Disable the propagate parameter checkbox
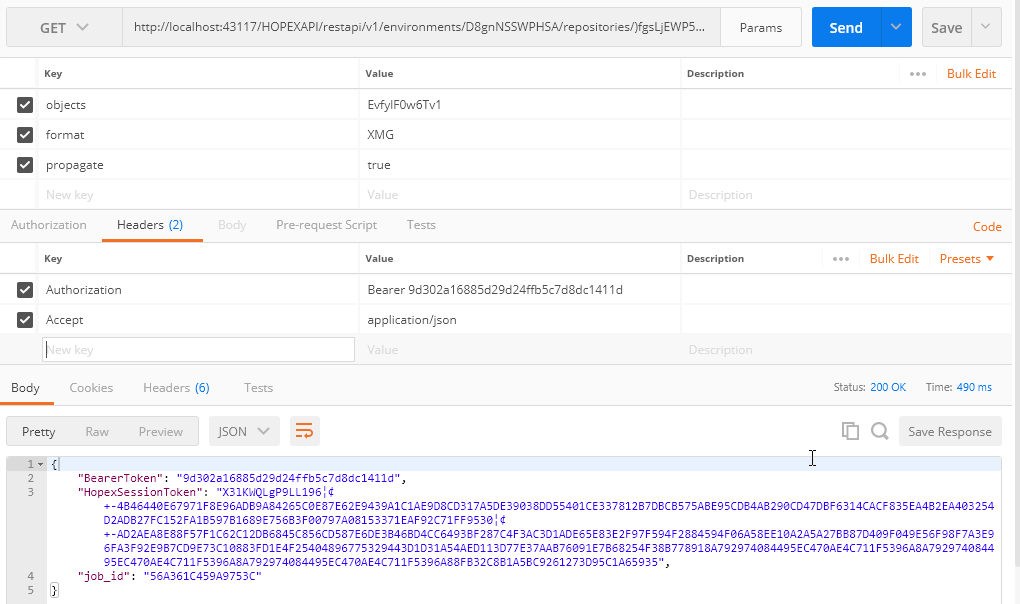 25,165
